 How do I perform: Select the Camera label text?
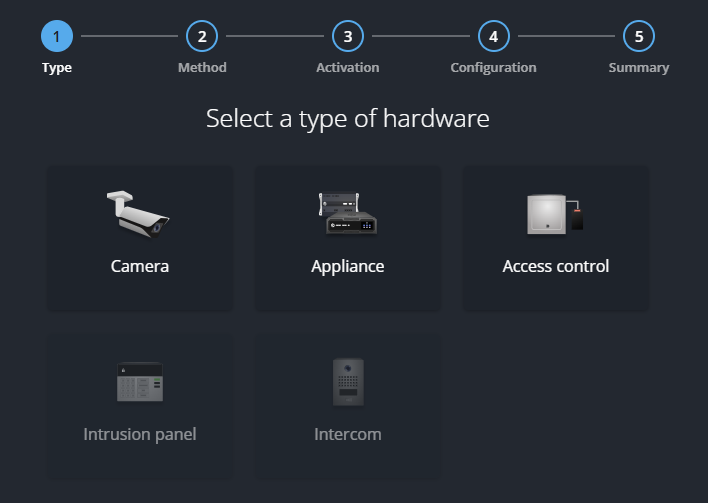(140, 266)
